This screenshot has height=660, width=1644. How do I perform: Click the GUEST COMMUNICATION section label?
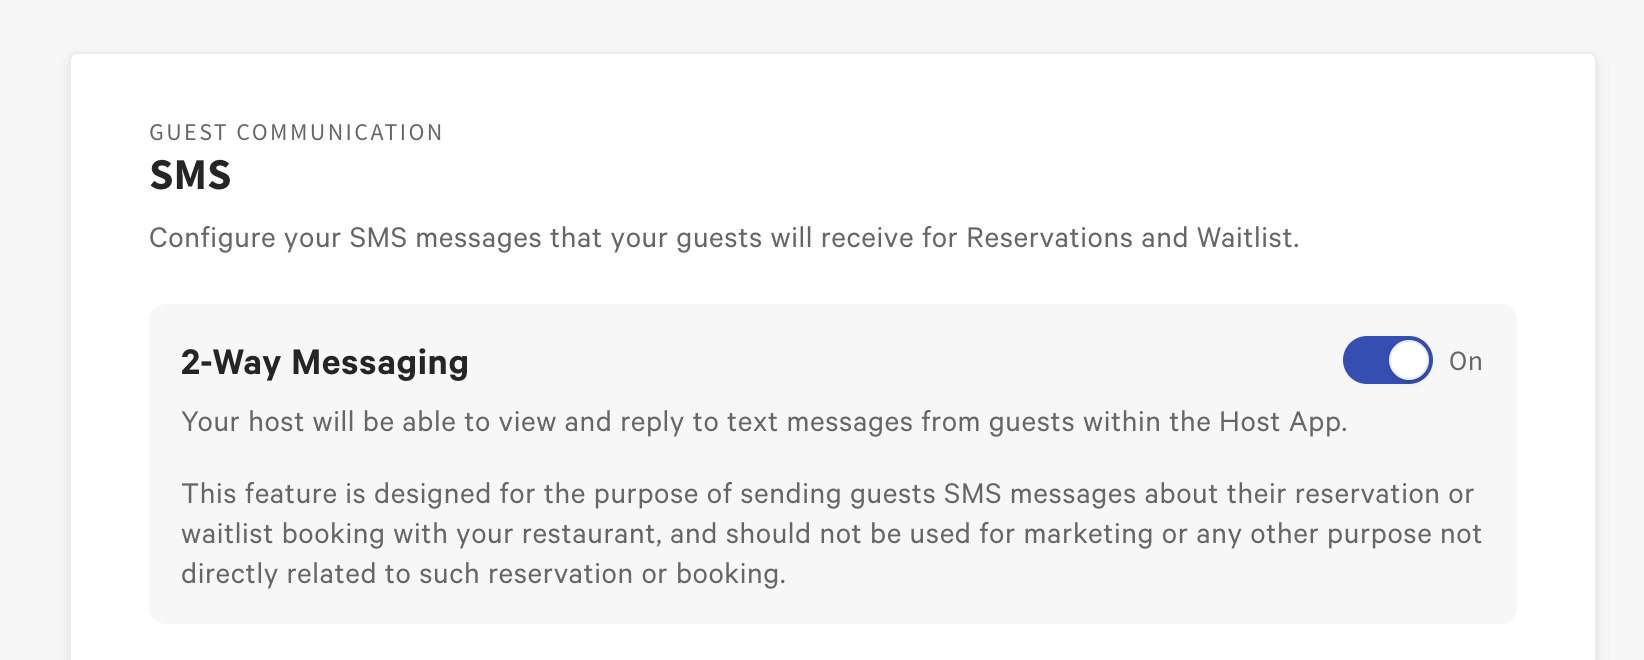coord(296,131)
